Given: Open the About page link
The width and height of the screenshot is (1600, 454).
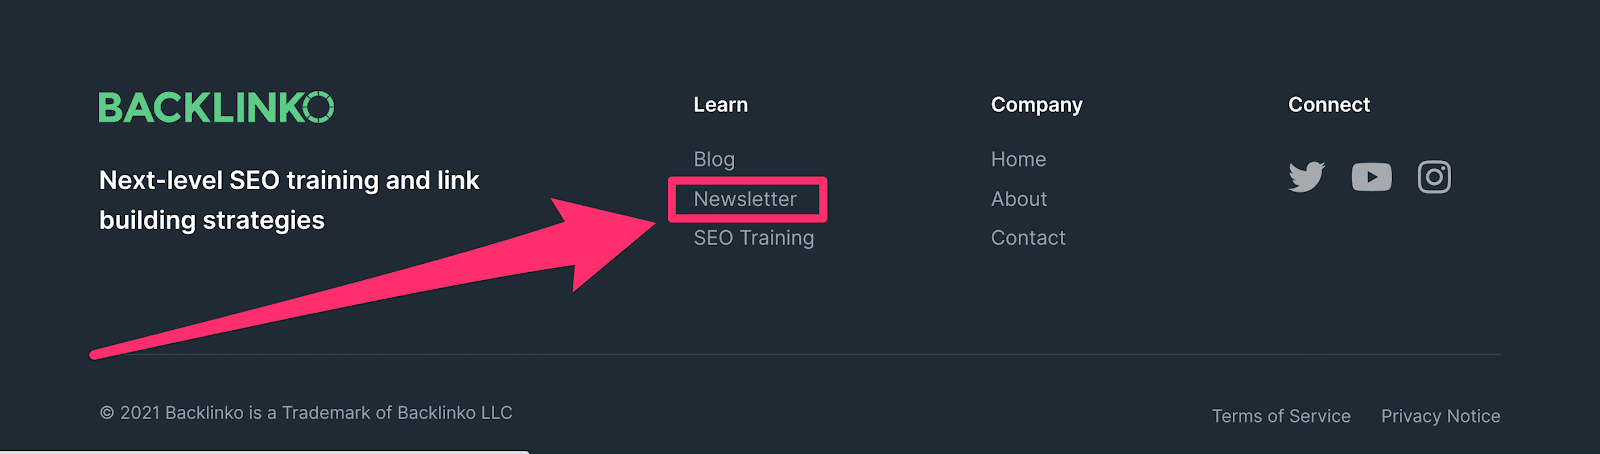Looking at the screenshot, I should point(1019,199).
